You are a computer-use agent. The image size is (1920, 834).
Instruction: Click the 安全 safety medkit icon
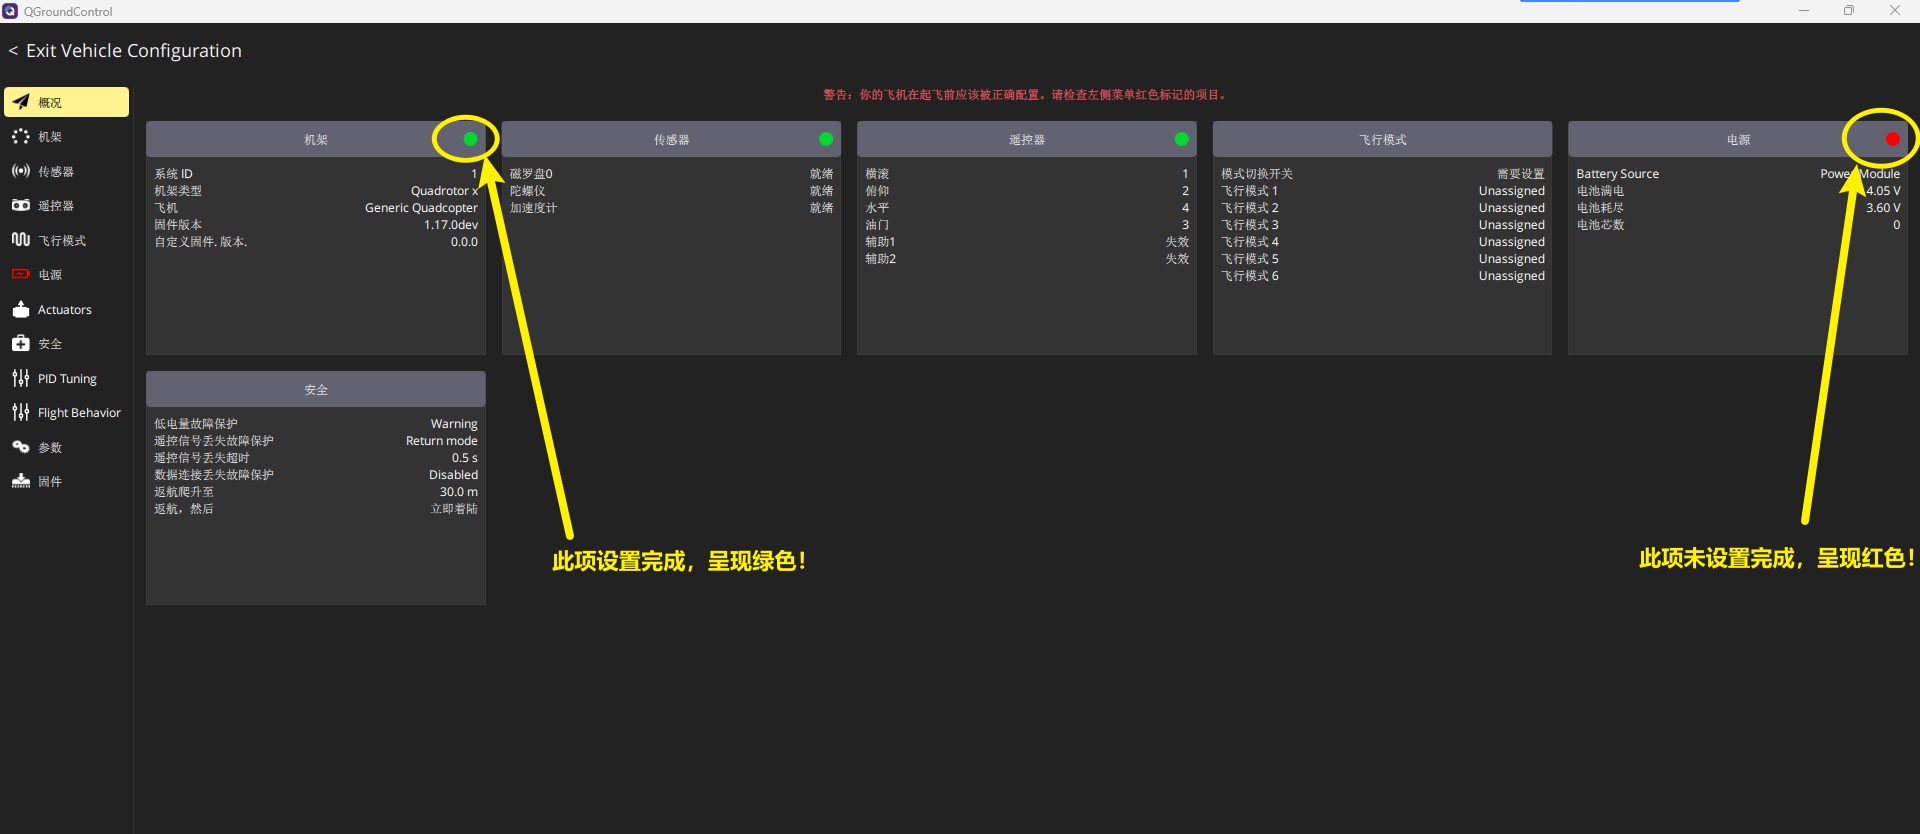click(21, 343)
